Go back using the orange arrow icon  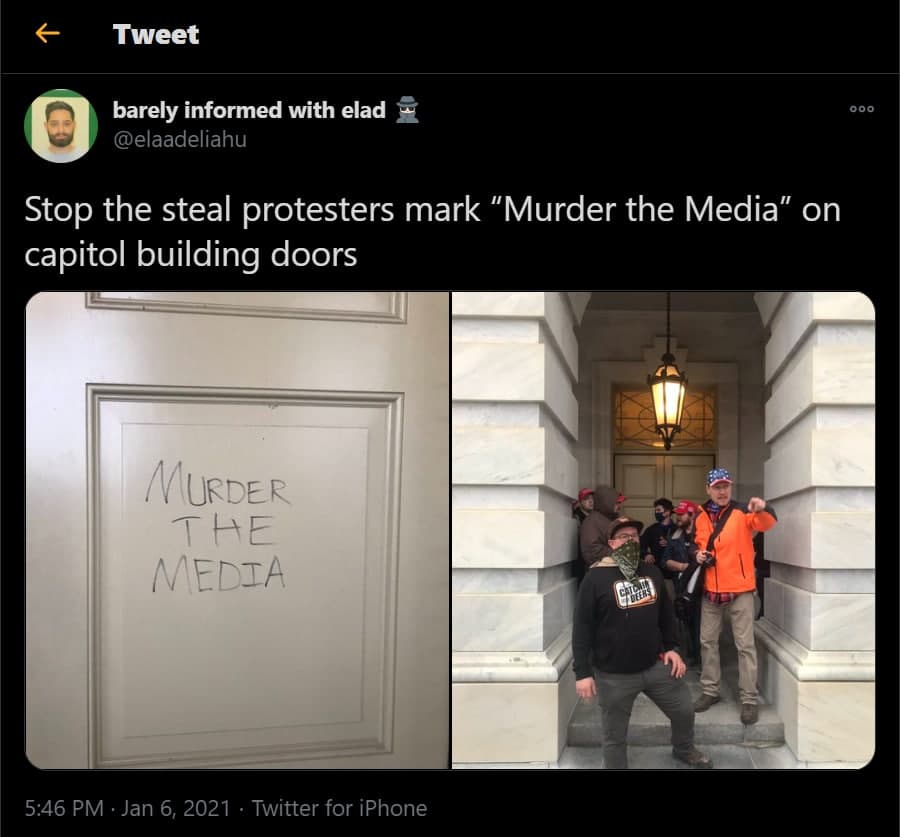tap(48, 33)
